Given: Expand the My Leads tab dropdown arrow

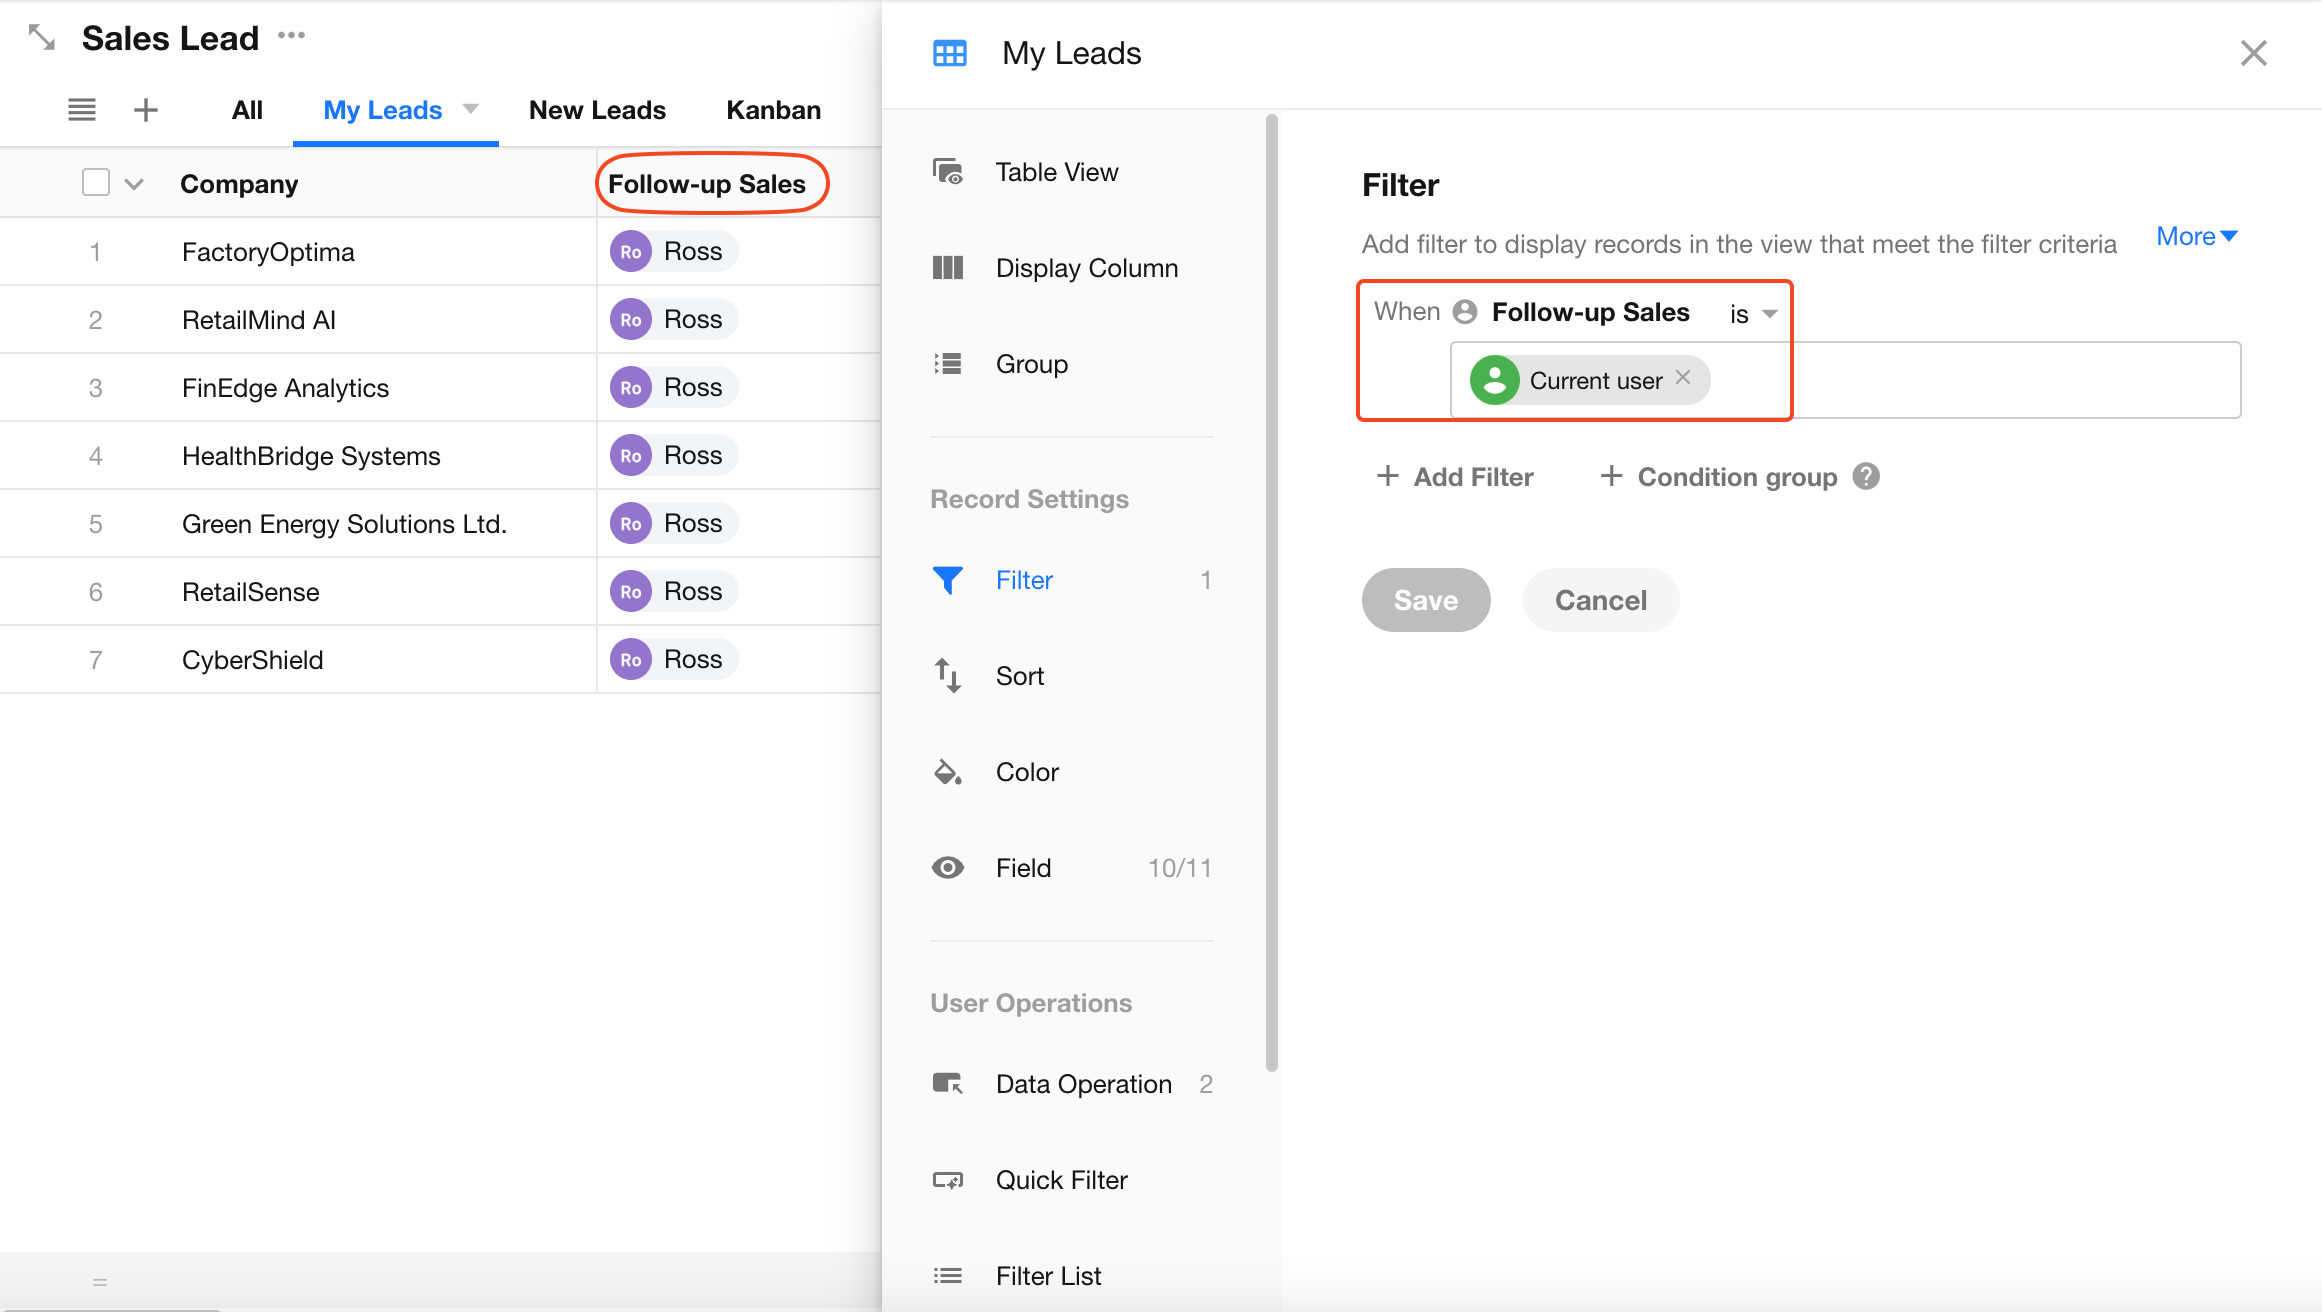Looking at the screenshot, I should point(470,109).
